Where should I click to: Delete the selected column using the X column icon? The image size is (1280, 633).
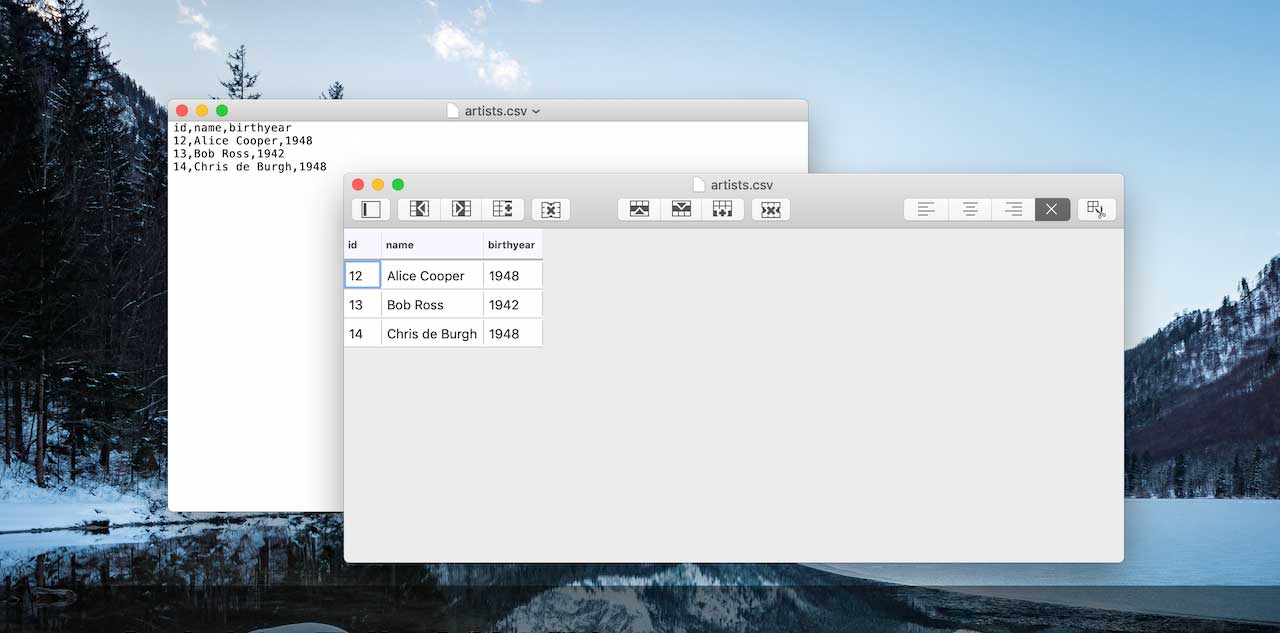click(550, 209)
